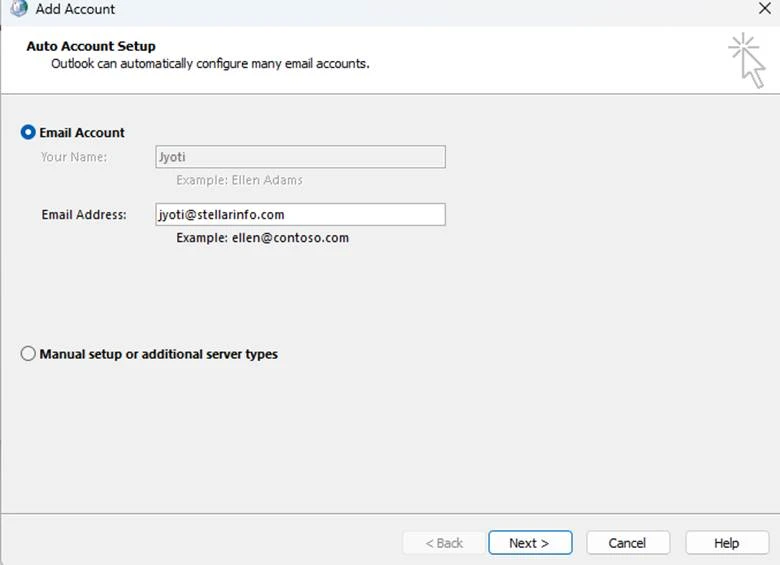Click the Your Name text field

click(x=300, y=157)
